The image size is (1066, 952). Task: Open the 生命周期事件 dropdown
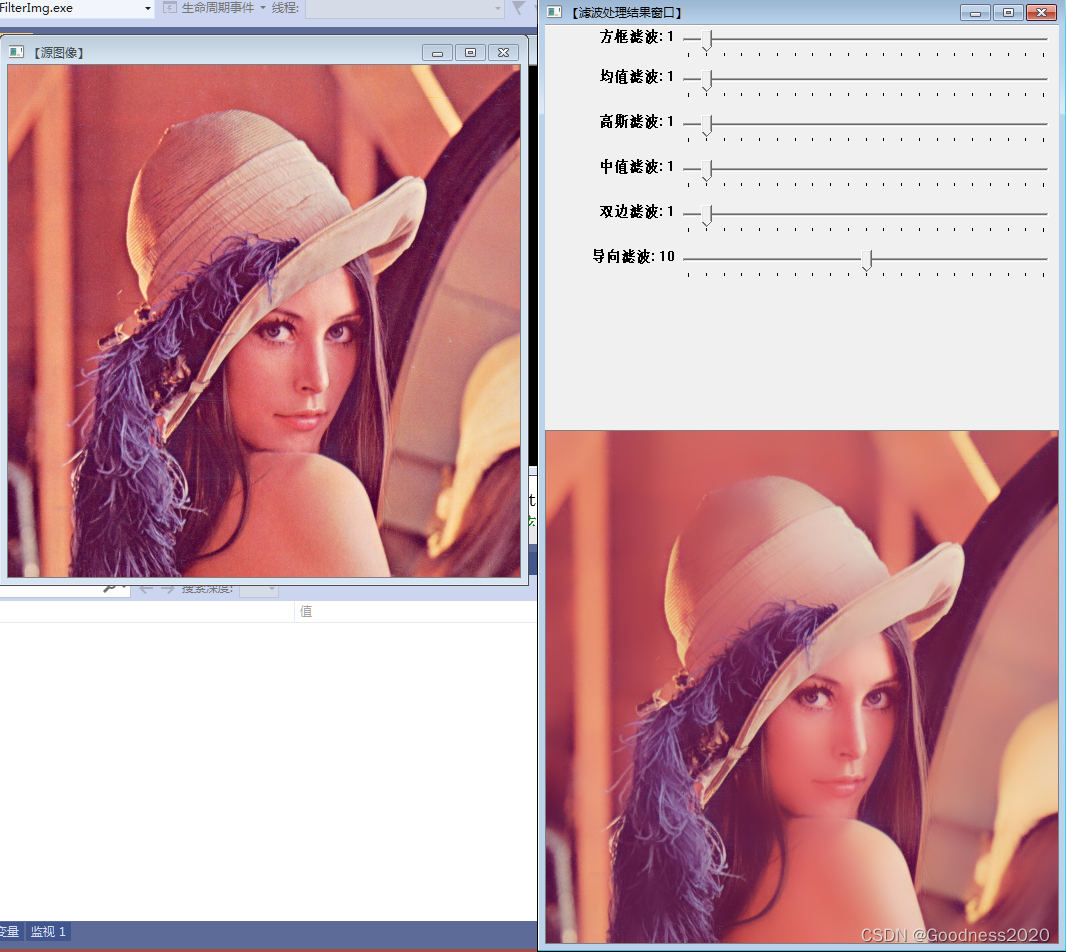[x=263, y=8]
